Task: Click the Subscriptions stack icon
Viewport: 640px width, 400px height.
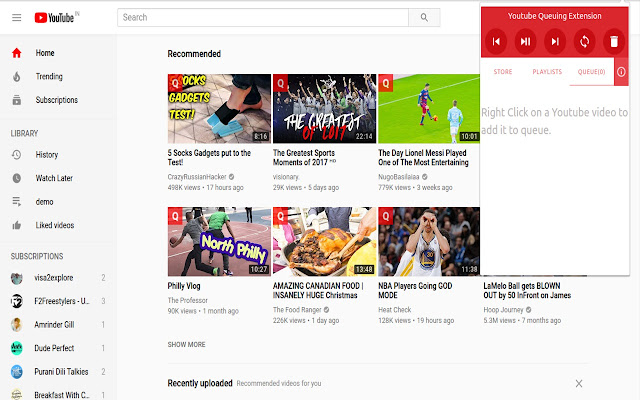Action: [x=16, y=100]
